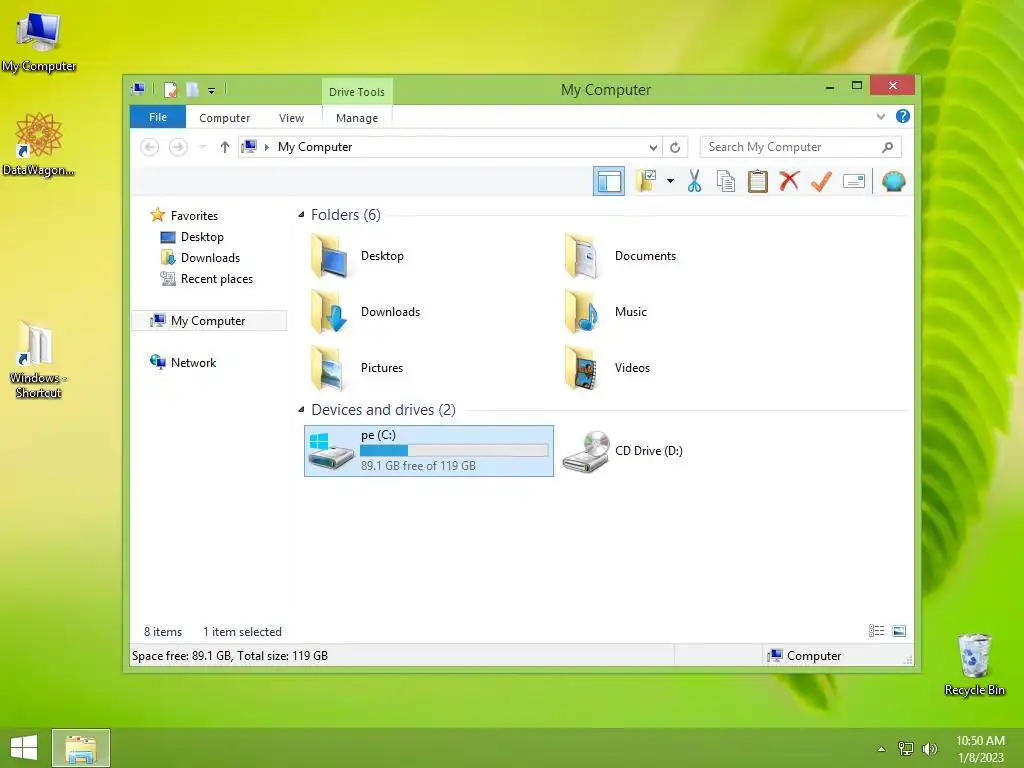Click the Copy toolbar icon

pyautogui.click(x=726, y=181)
